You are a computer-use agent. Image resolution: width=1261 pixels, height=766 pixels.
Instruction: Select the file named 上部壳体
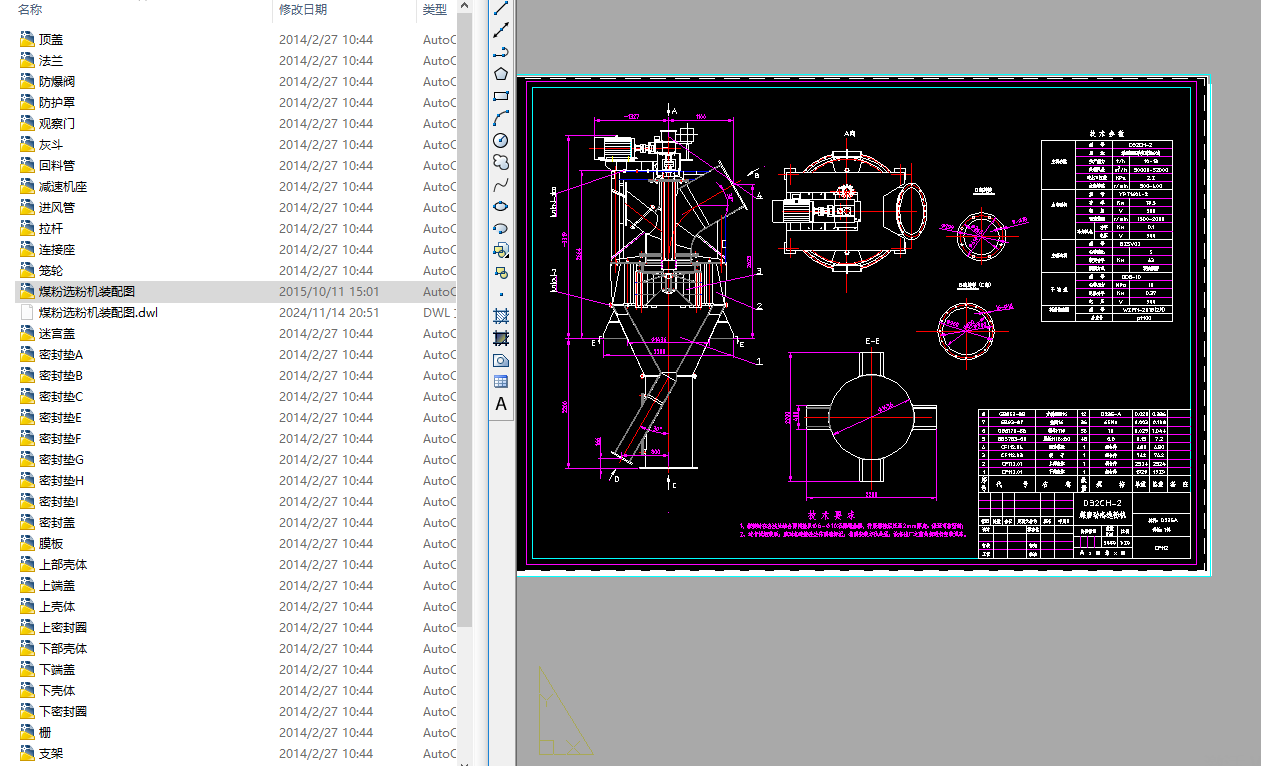point(63,565)
